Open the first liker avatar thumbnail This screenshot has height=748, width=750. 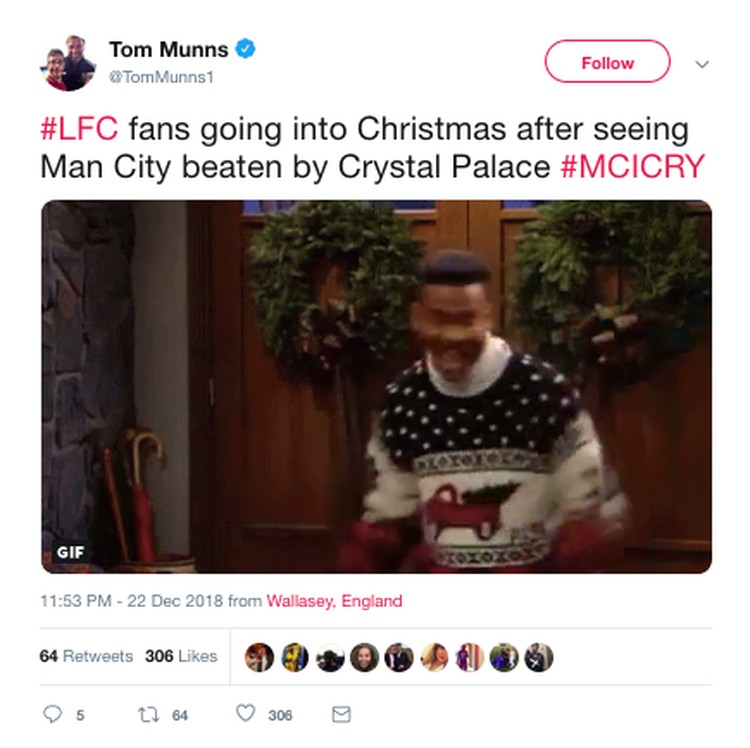(259, 657)
